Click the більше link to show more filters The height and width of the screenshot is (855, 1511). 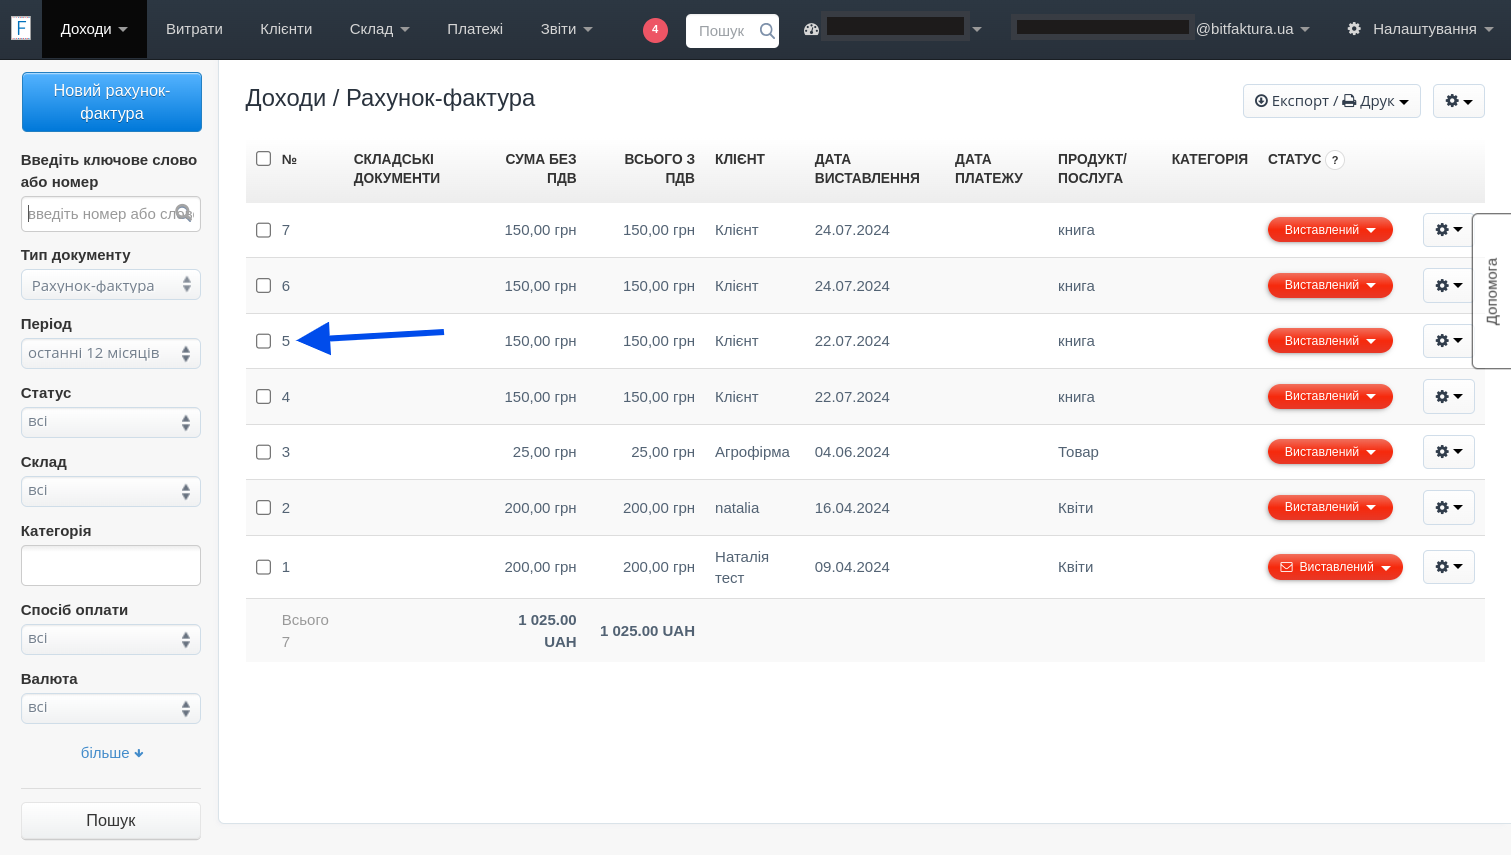click(x=111, y=753)
